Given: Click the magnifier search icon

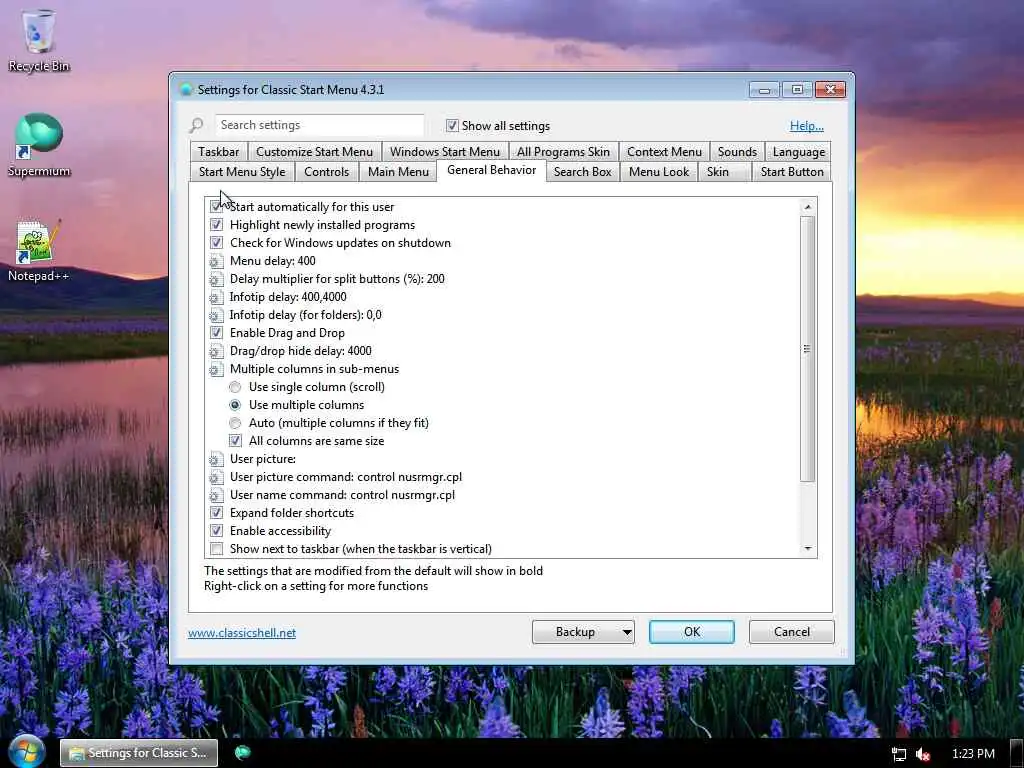Looking at the screenshot, I should (197, 125).
